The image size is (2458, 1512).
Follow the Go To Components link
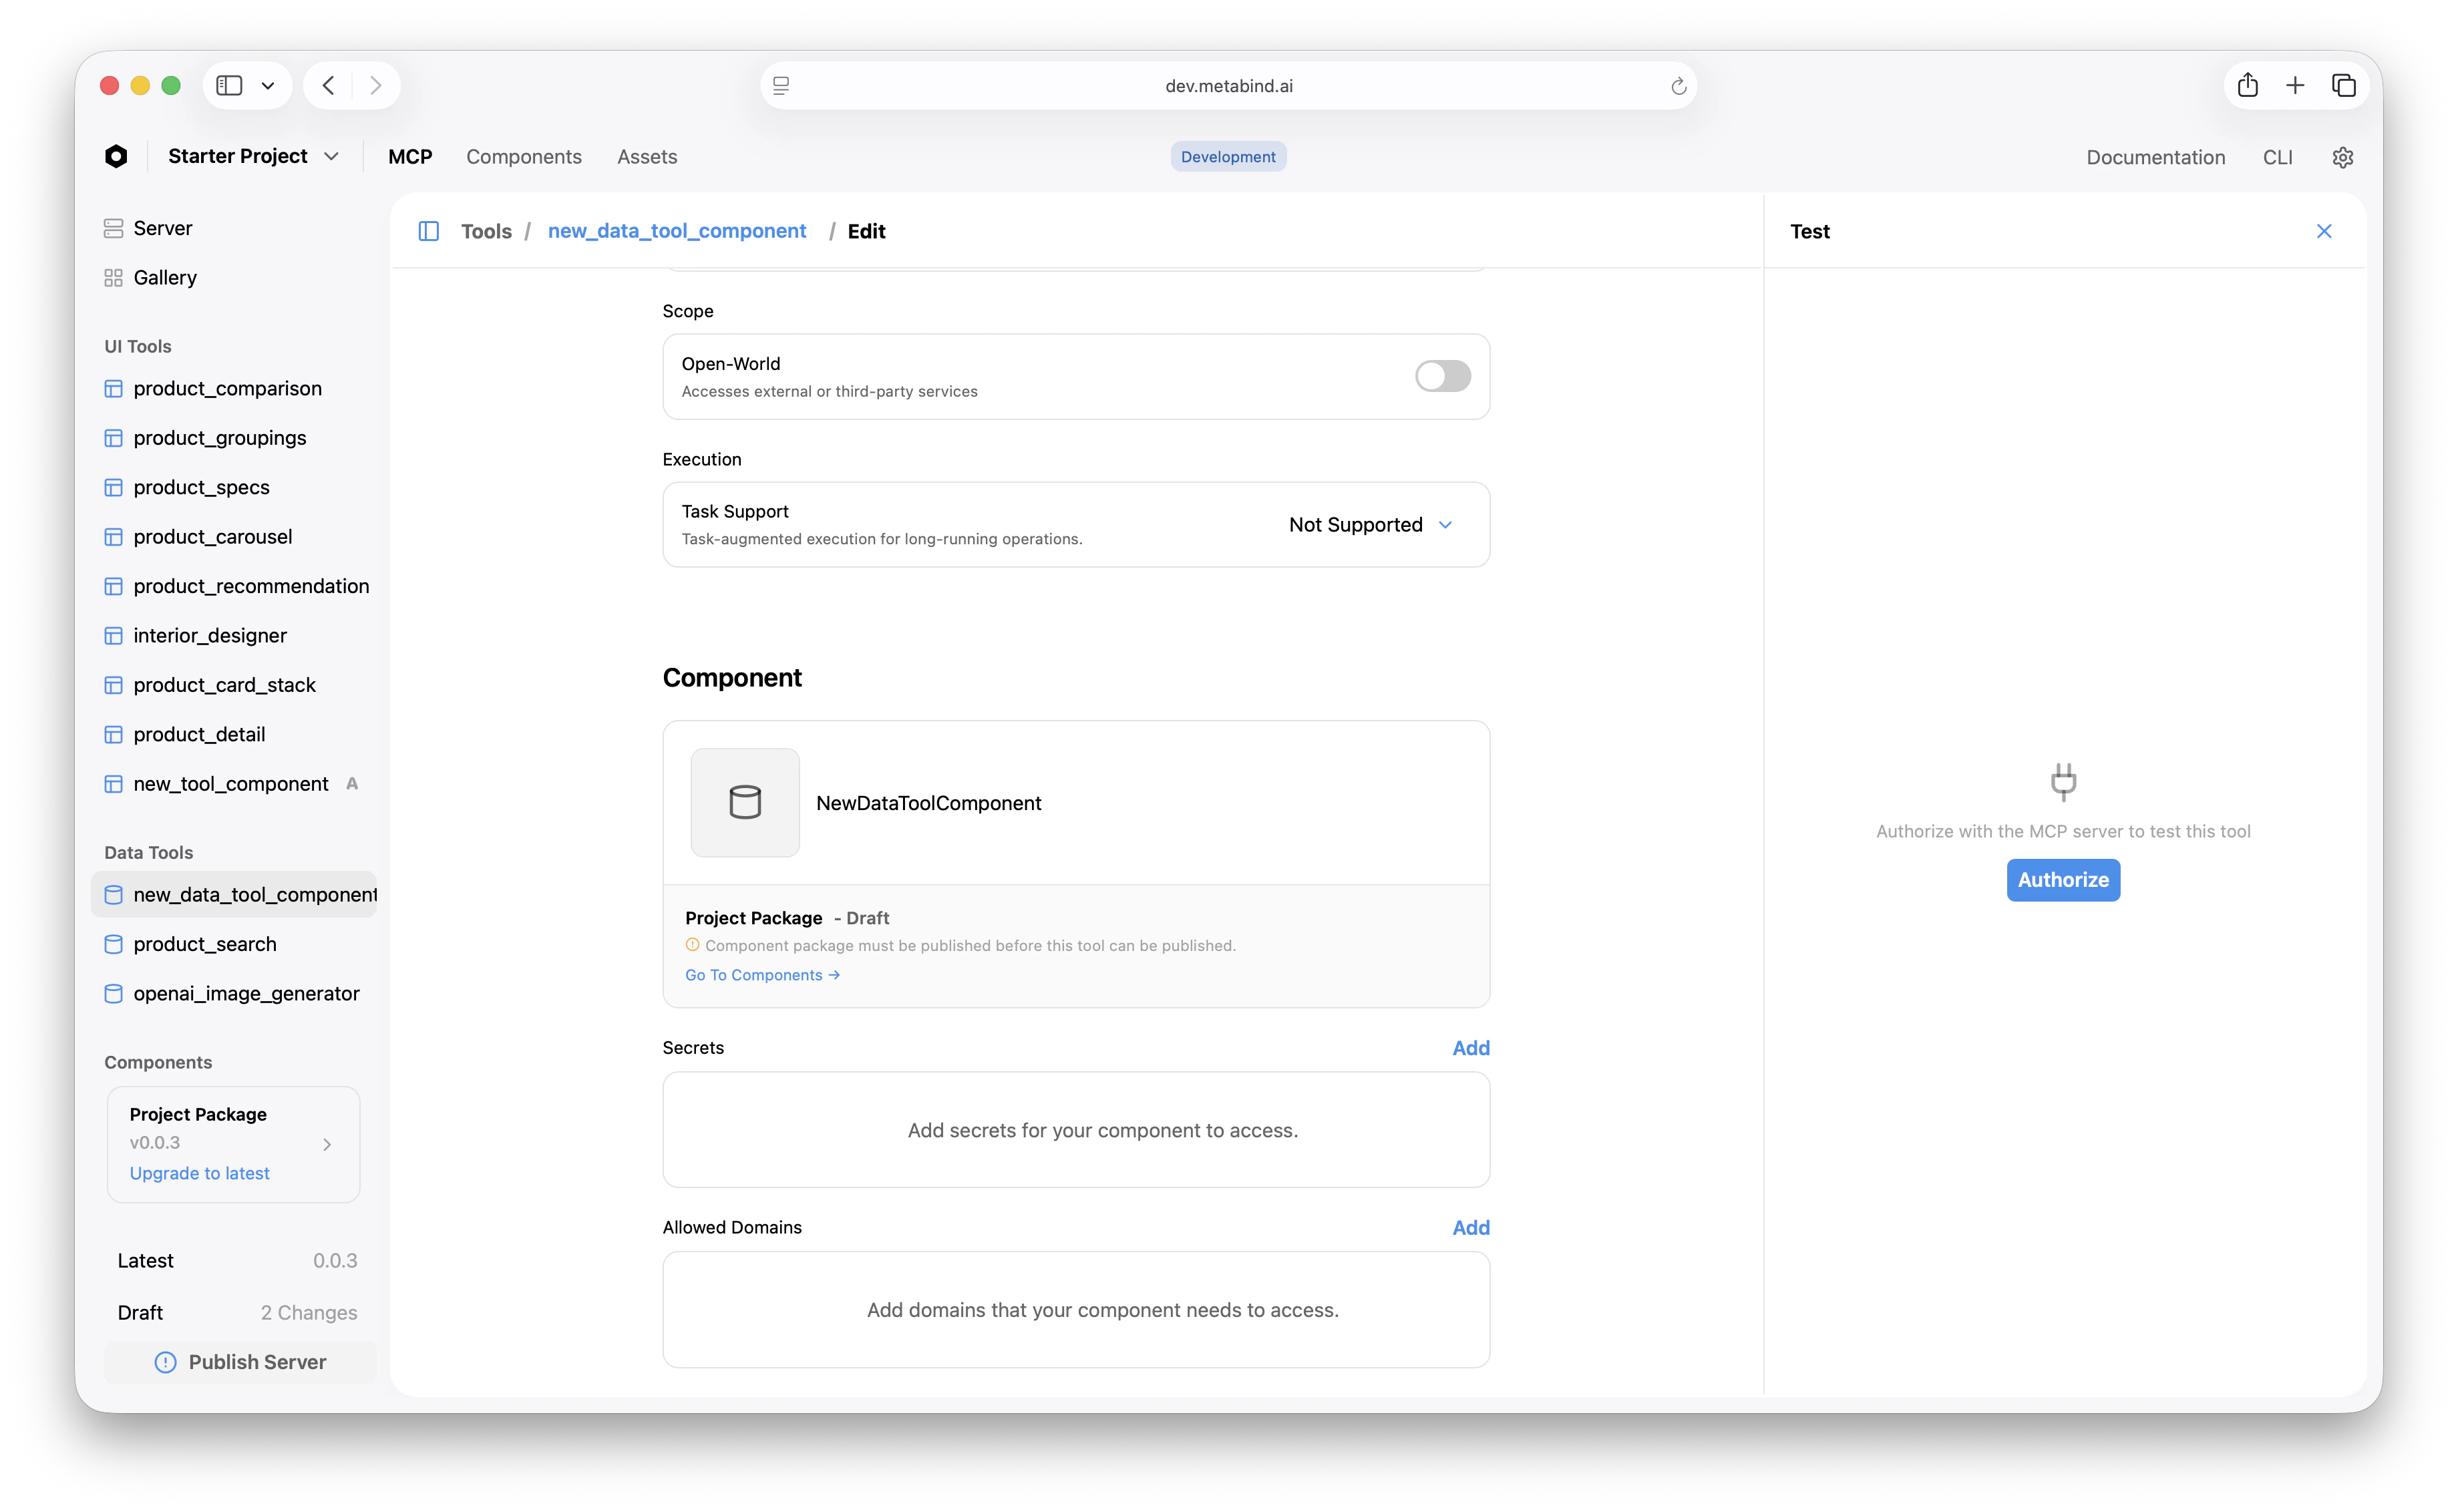click(762, 975)
